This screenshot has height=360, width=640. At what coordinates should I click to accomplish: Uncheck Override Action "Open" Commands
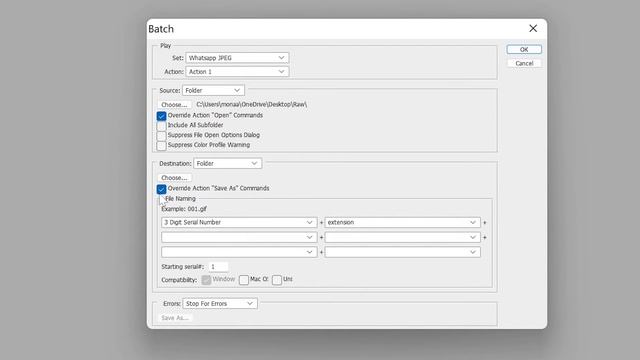161,116
